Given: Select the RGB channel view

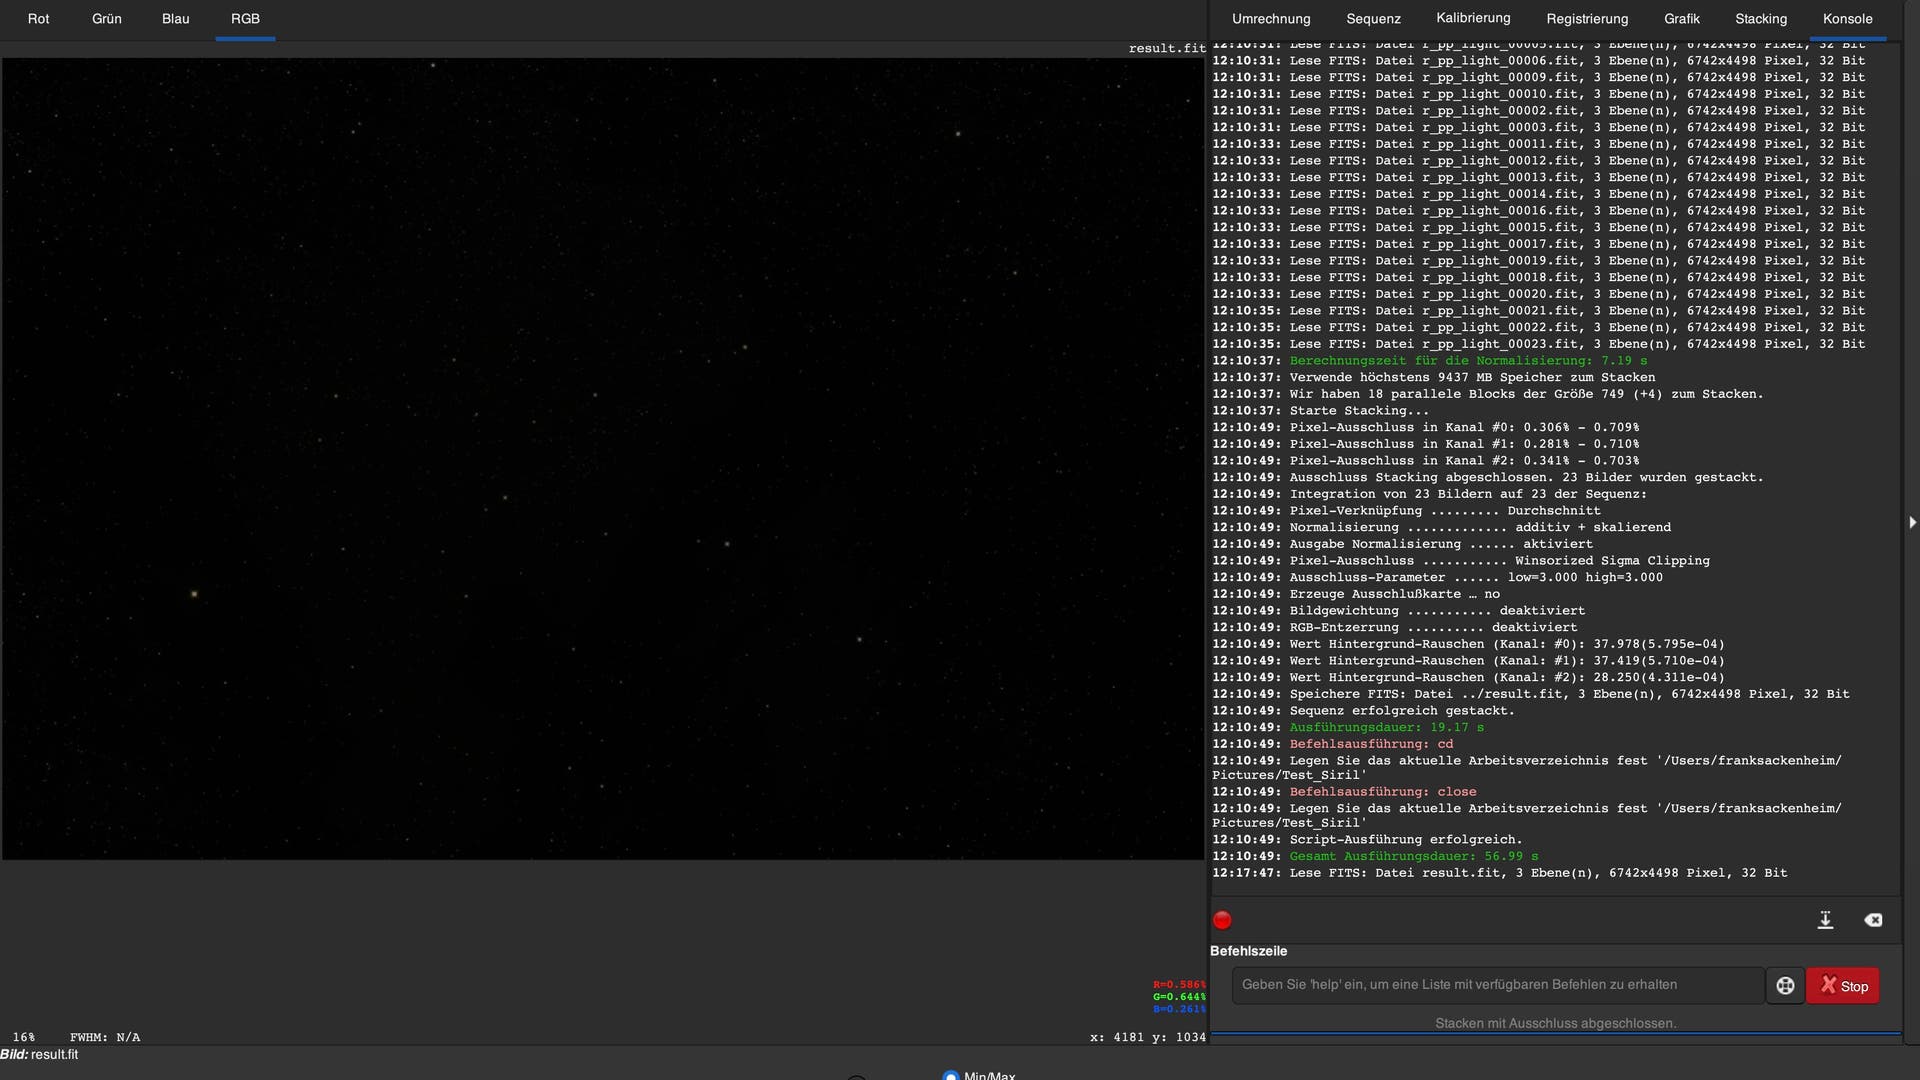Looking at the screenshot, I should pos(245,18).
